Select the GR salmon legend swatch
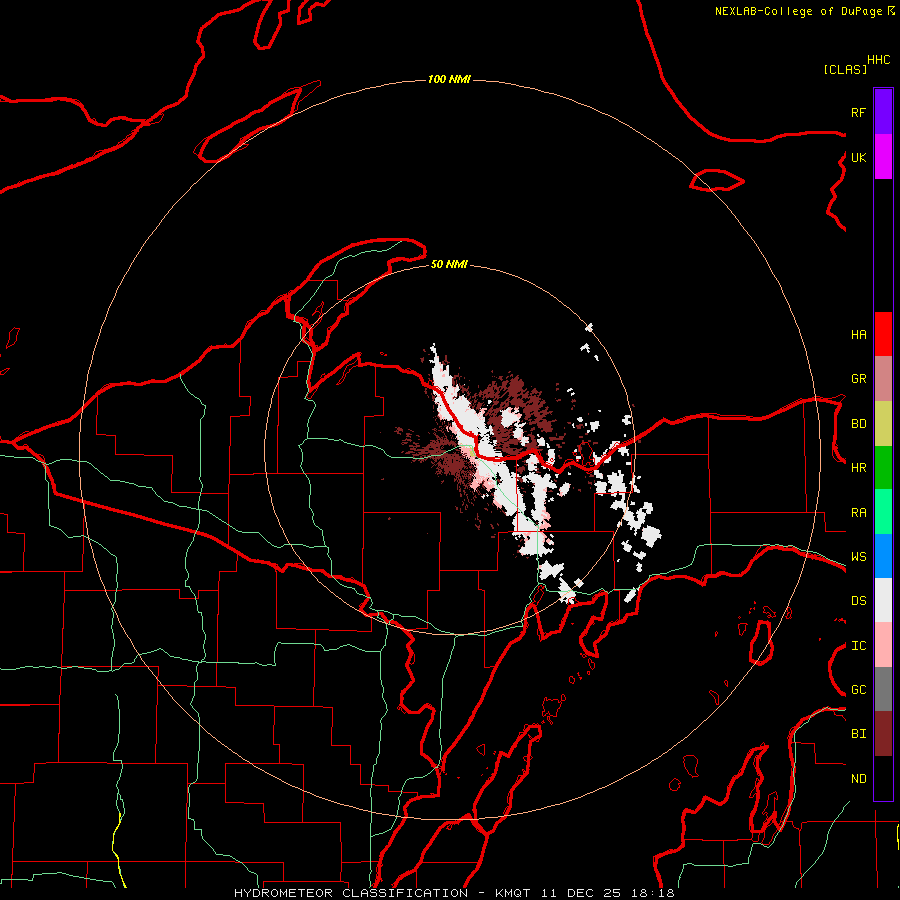The width and height of the screenshot is (900, 900). [x=883, y=379]
